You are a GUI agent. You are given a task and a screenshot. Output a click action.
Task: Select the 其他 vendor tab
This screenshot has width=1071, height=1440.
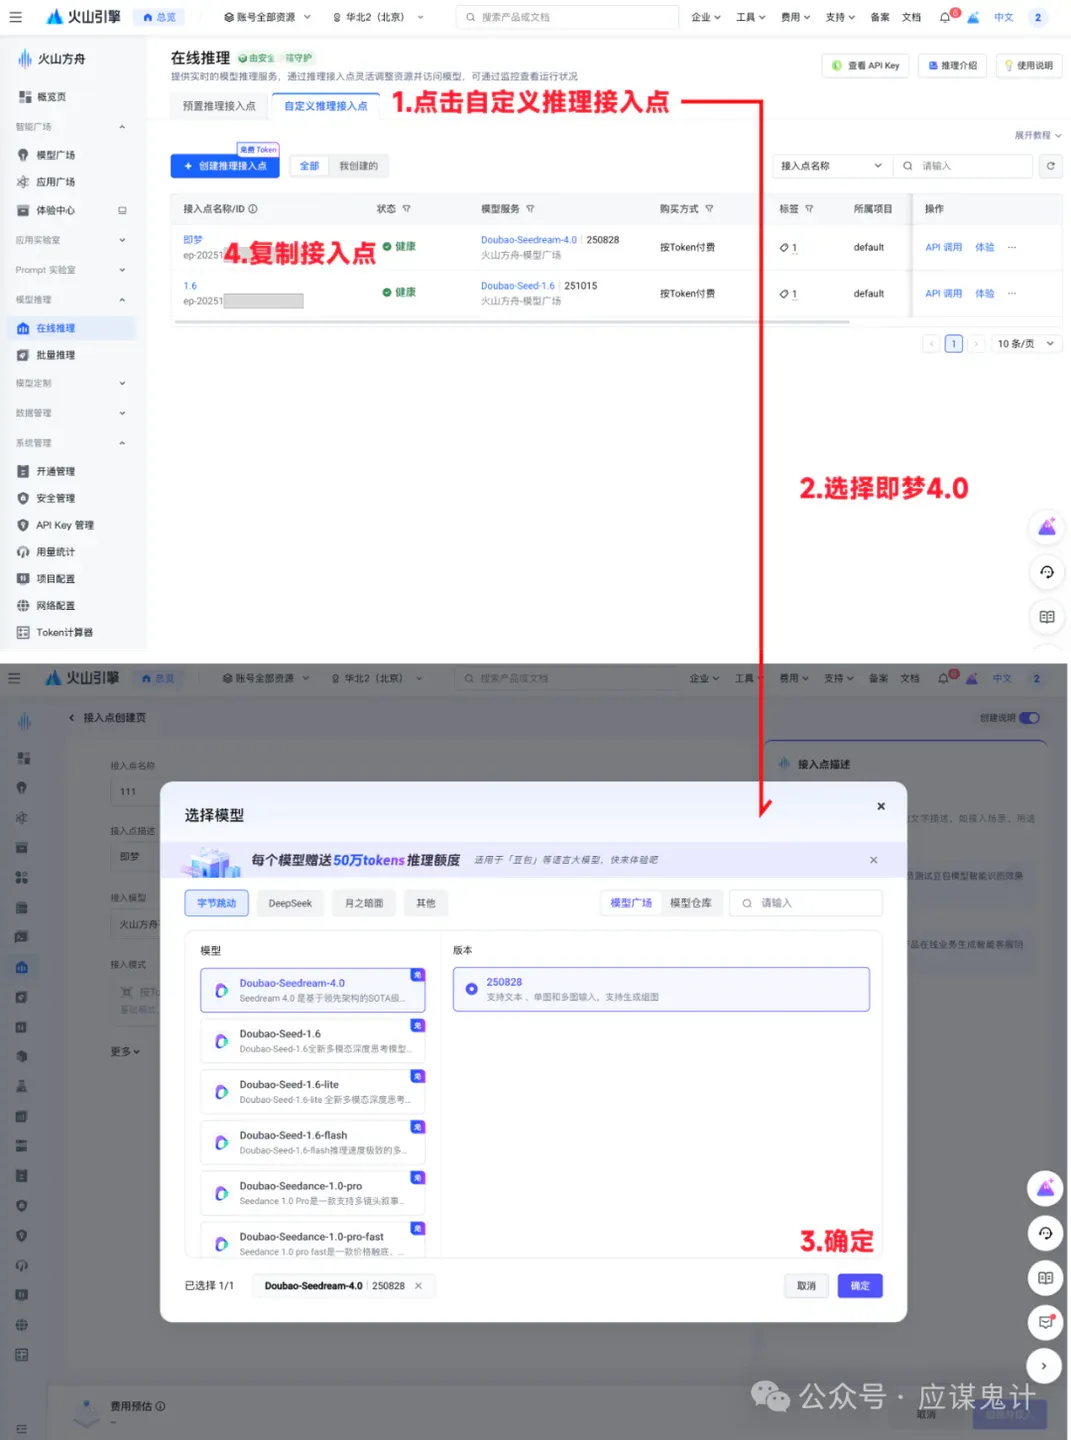tap(426, 903)
